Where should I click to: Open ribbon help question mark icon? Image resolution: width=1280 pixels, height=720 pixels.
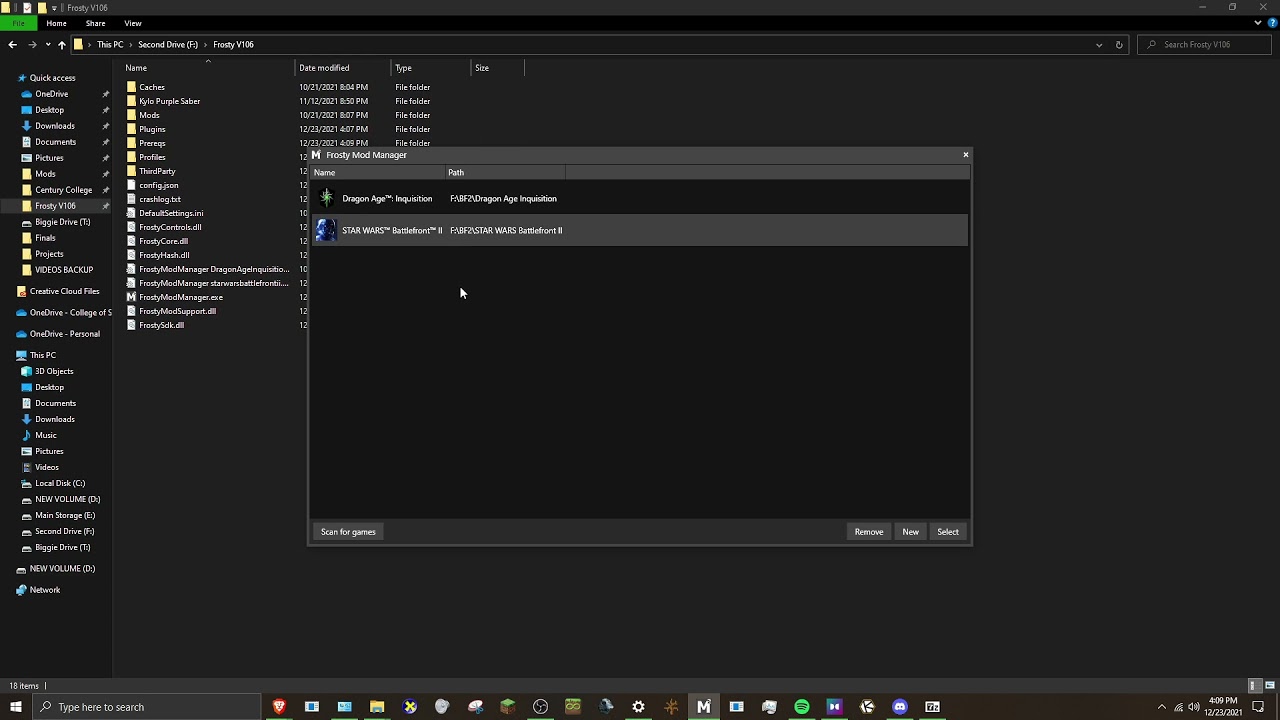point(1271,23)
